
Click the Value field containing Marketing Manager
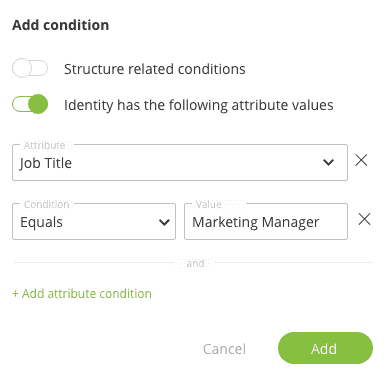(x=266, y=222)
